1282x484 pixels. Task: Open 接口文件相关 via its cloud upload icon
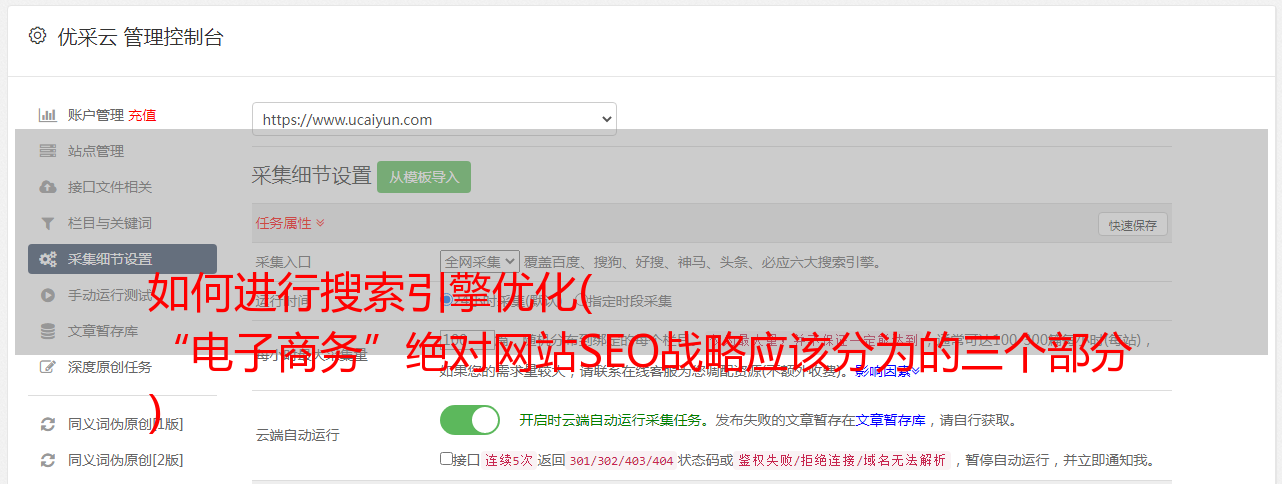click(47, 187)
